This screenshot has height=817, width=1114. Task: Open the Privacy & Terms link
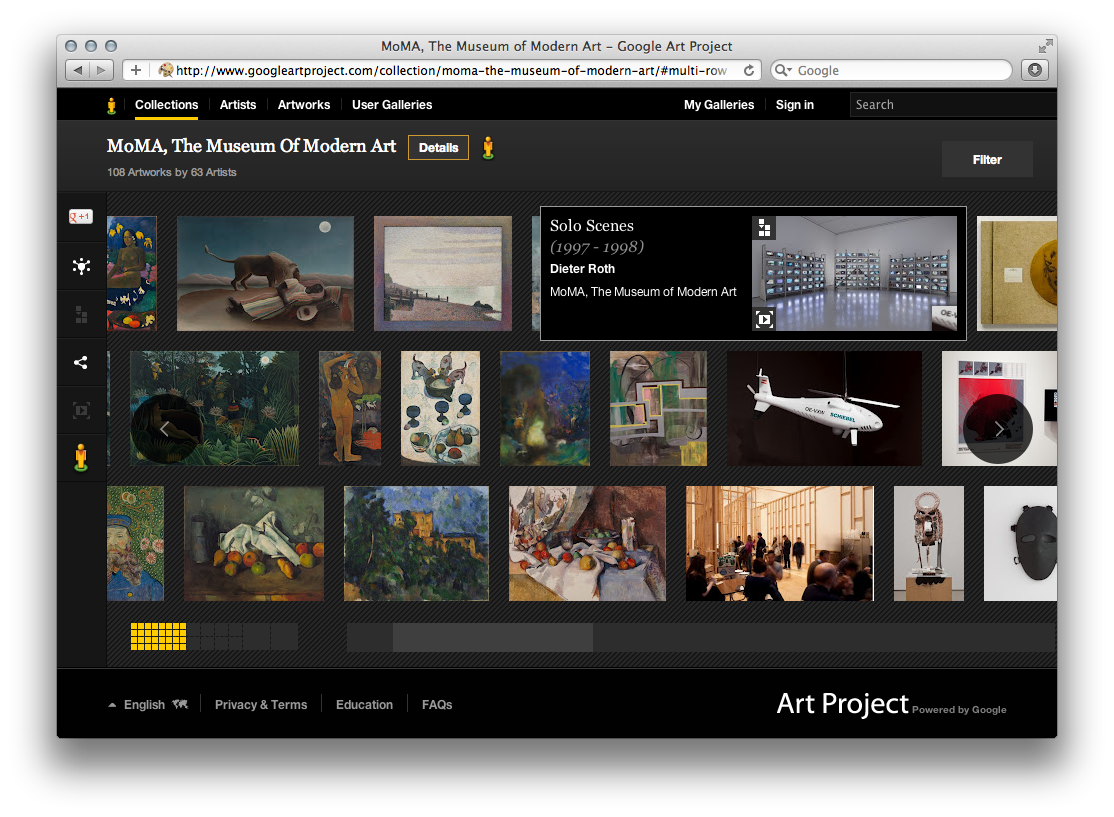coord(261,704)
